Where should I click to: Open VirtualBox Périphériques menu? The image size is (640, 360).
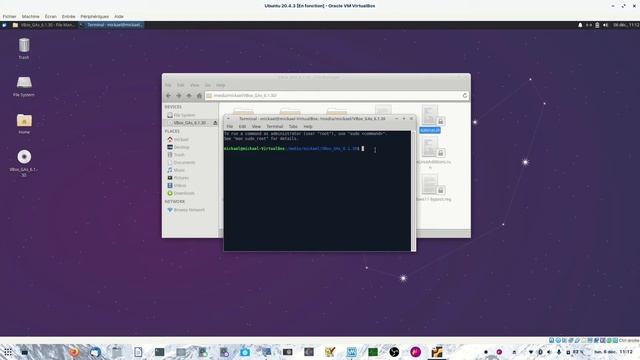tap(95, 16)
